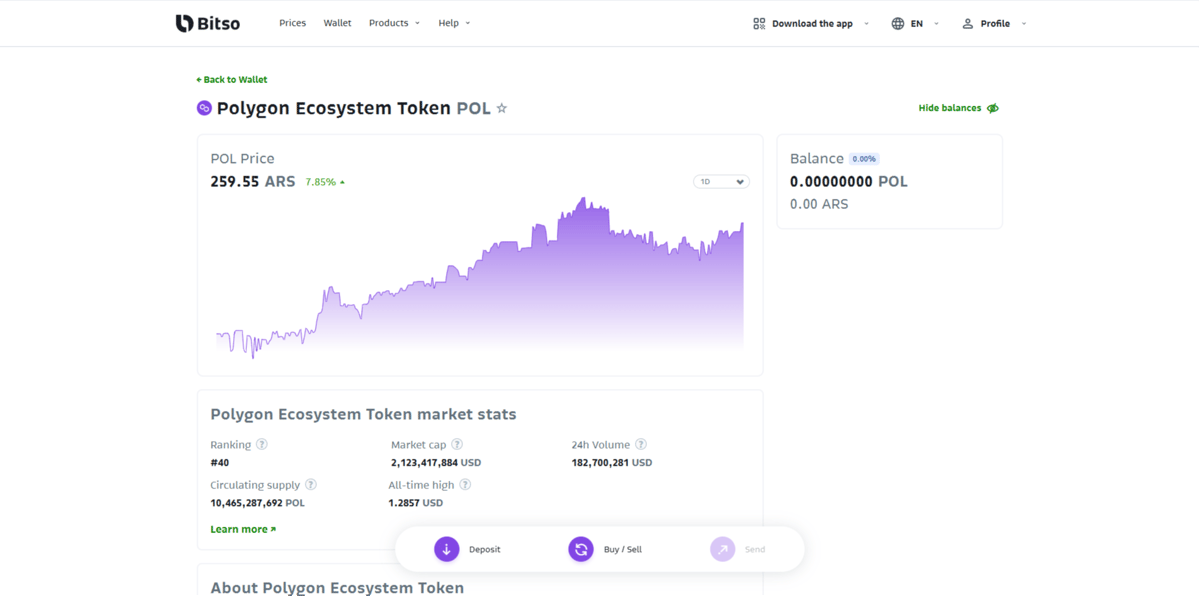Open the EN language selector

915,23
